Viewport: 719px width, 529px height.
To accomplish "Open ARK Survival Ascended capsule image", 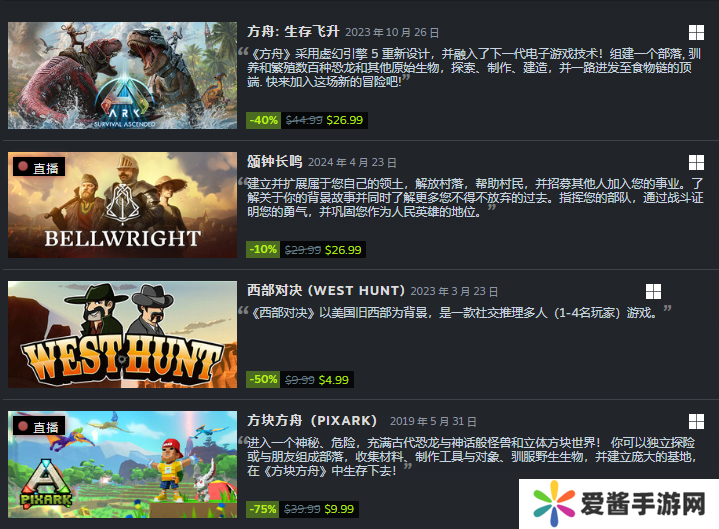I will tap(122, 75).
